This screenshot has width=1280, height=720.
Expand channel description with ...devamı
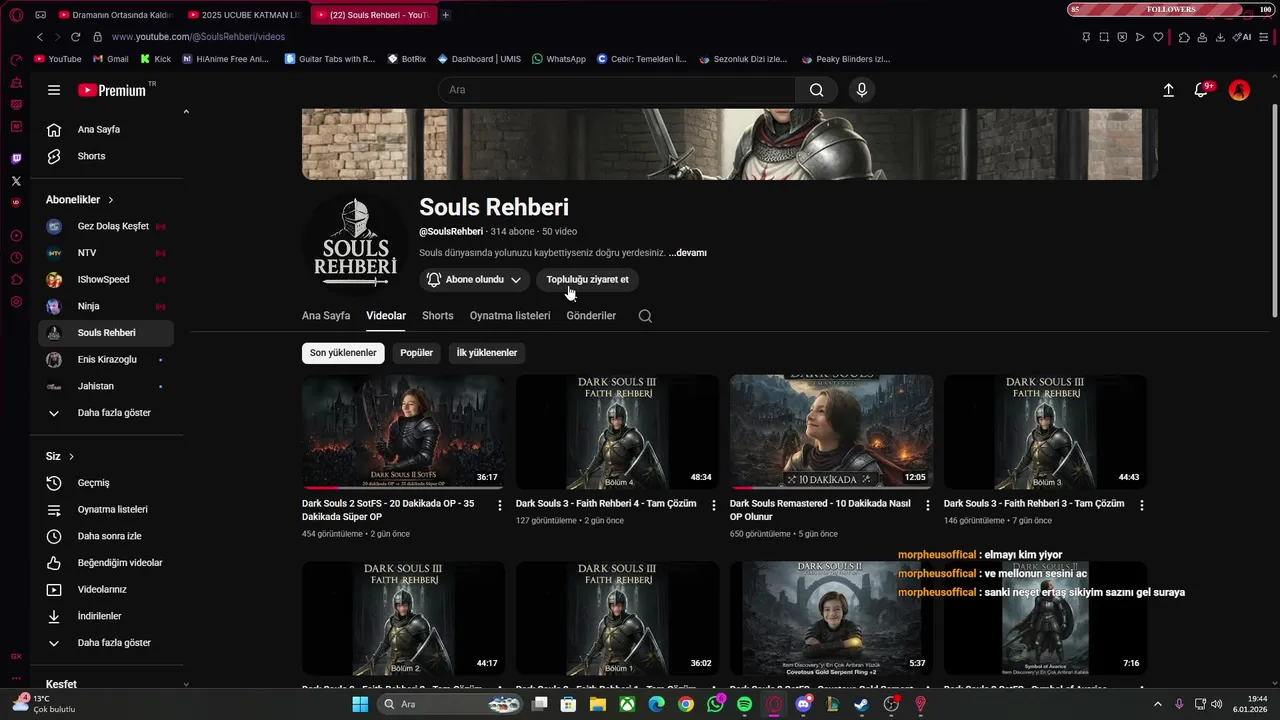pos(688,253)
